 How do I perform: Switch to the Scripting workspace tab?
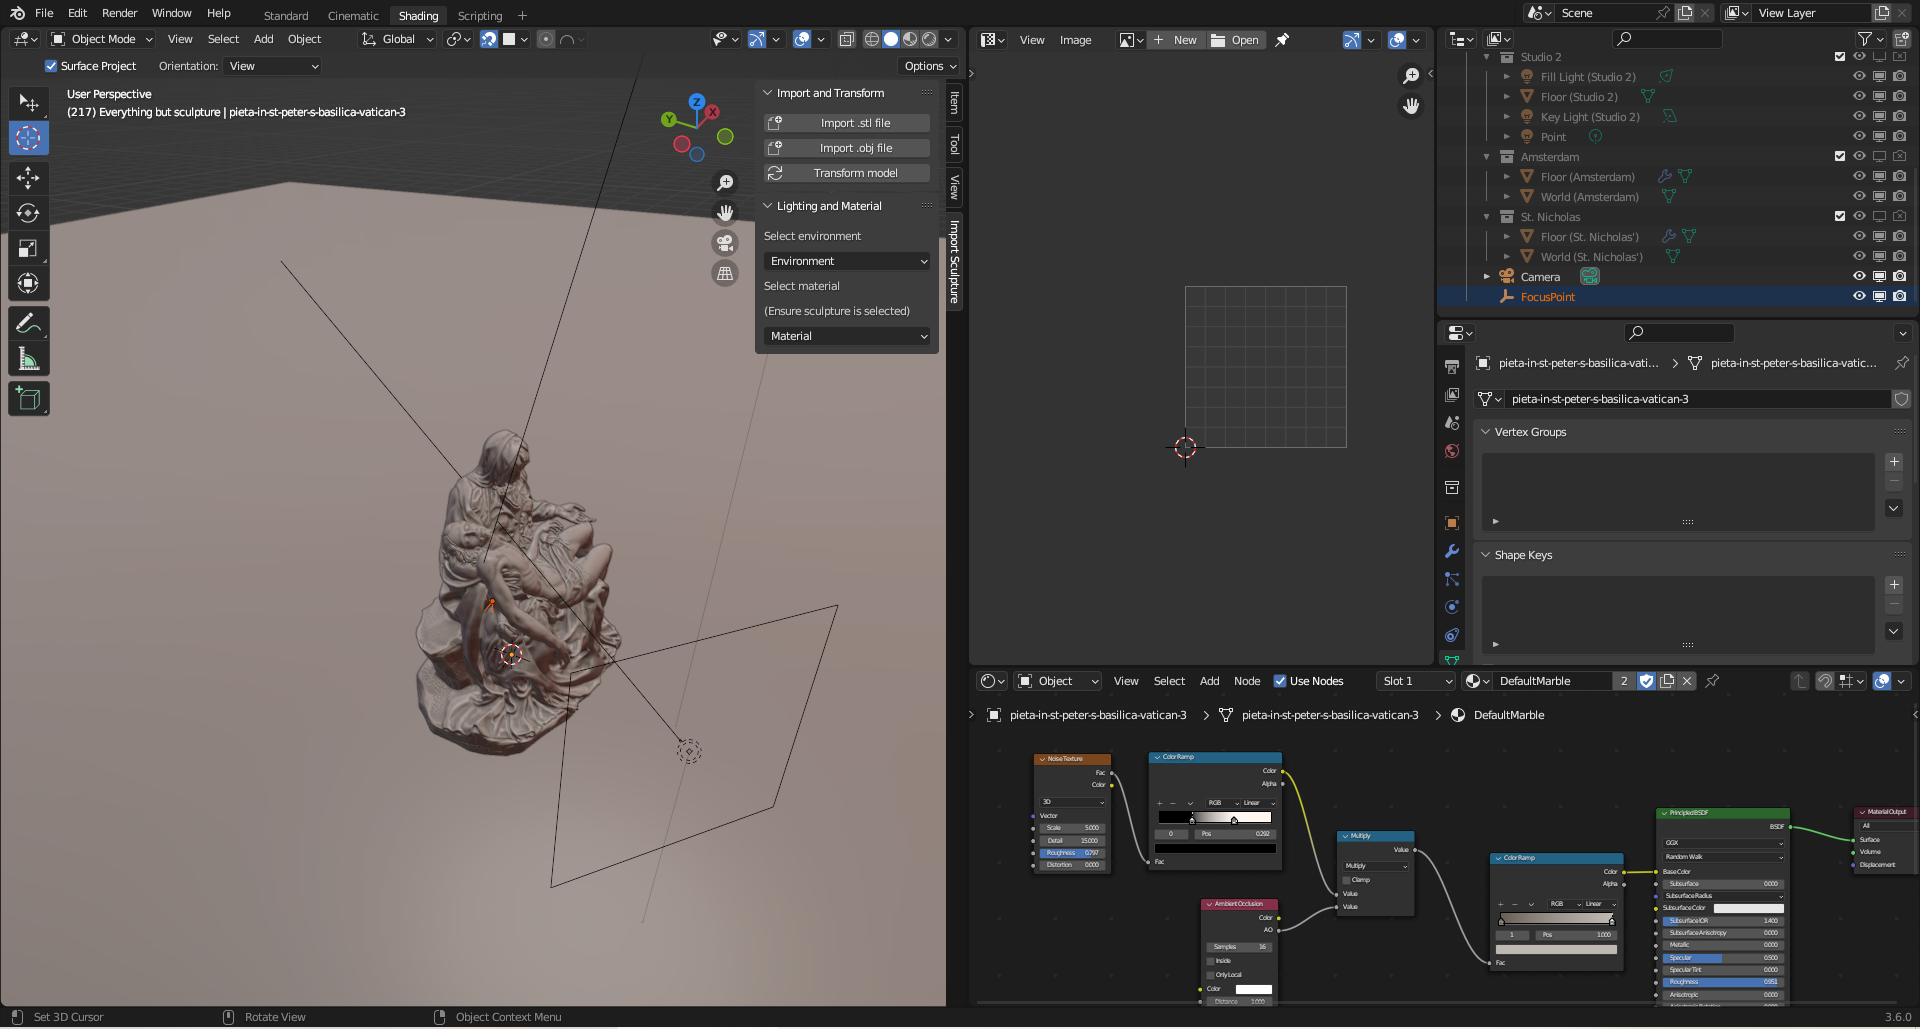(480, 15)
